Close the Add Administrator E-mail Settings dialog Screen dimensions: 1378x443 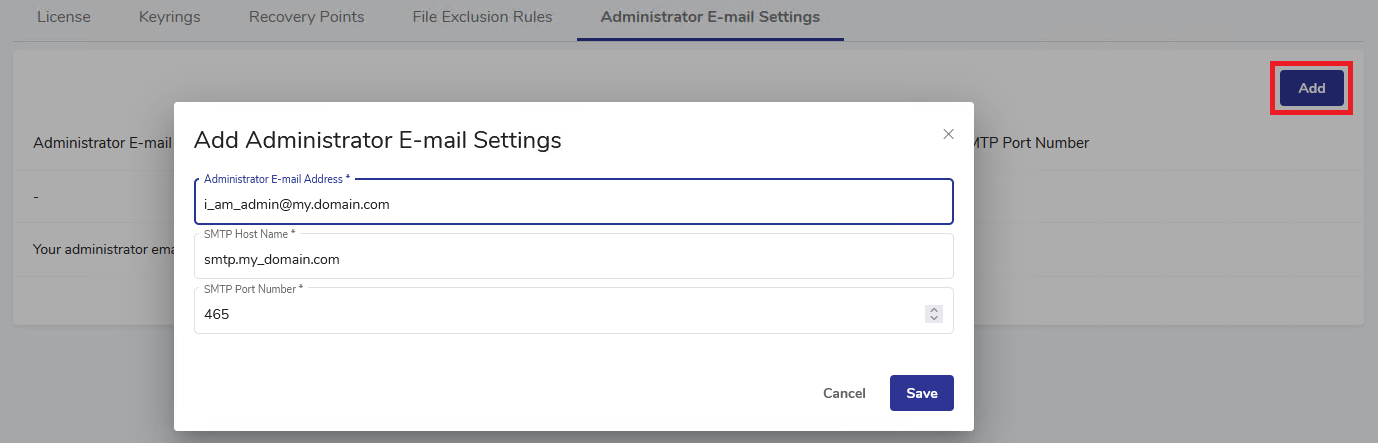click(x=948, y=134)
